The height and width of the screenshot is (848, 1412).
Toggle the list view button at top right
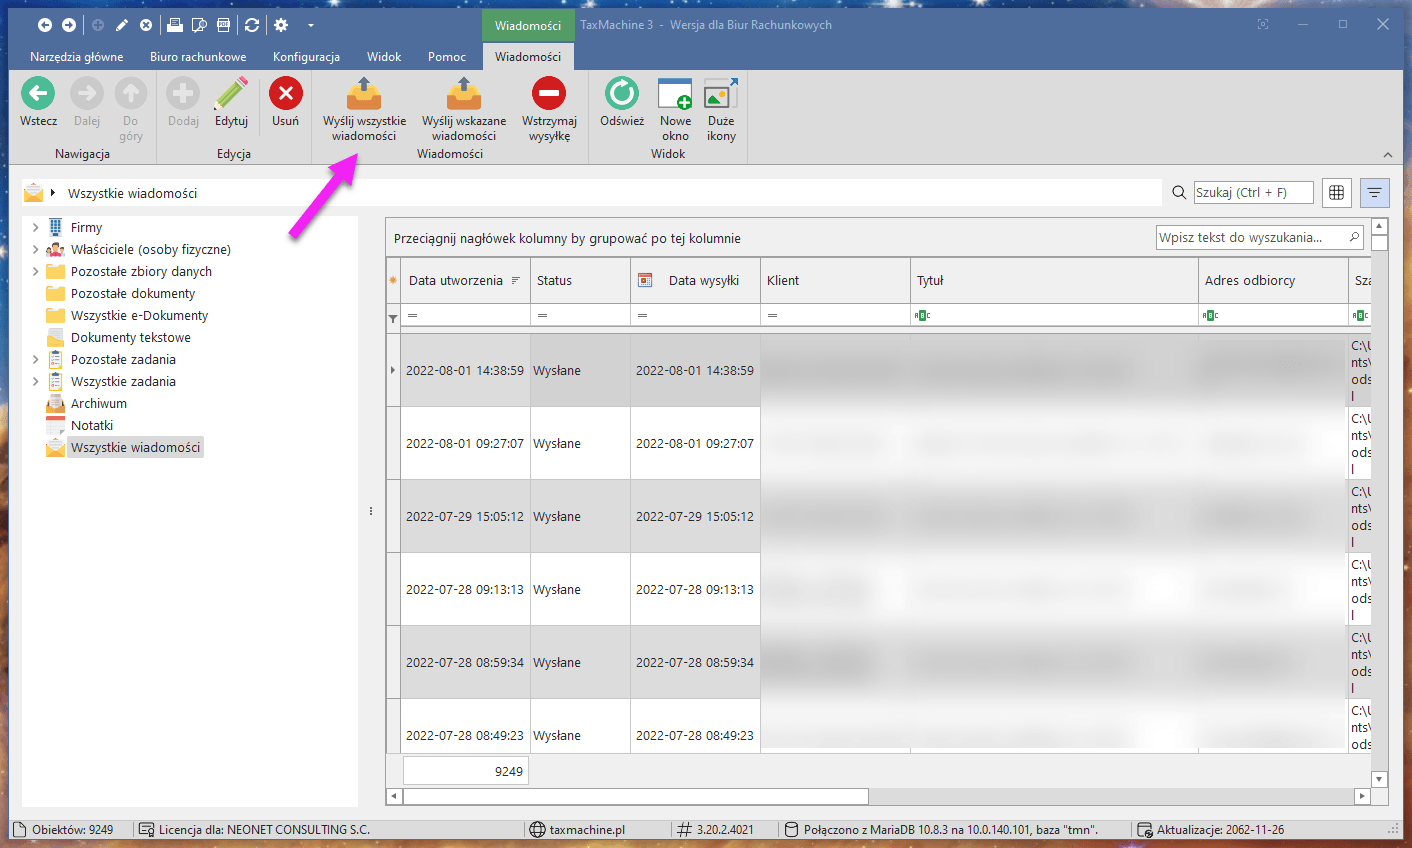click(1374, 193)
